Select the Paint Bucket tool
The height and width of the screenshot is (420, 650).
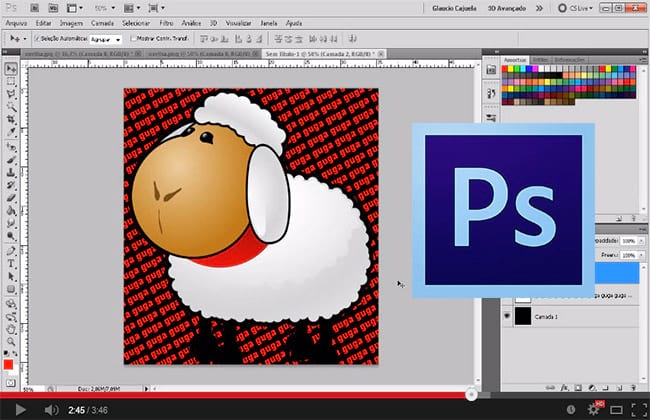point(11,211)
